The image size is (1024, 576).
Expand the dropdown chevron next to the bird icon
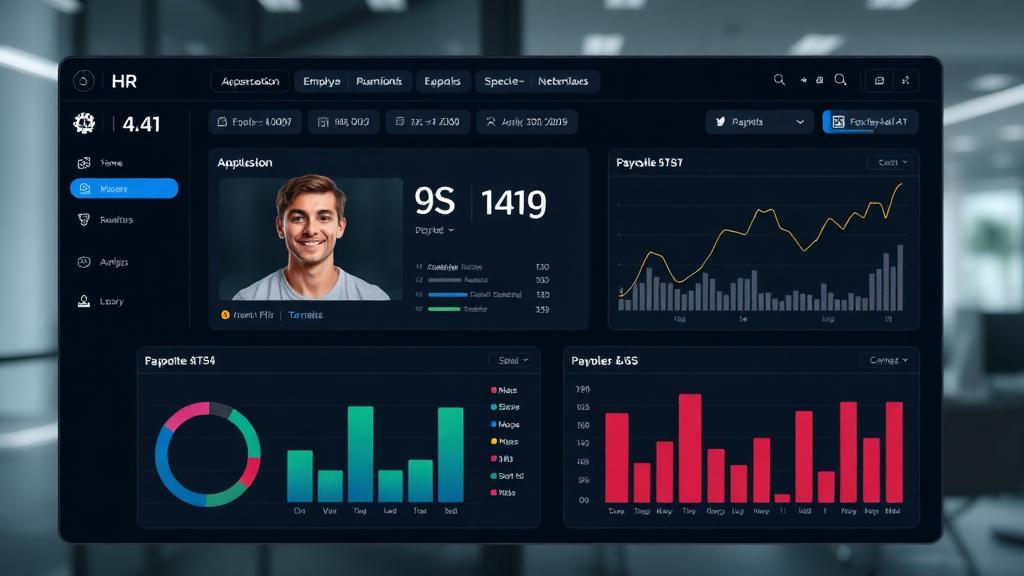tap(800, 122)
